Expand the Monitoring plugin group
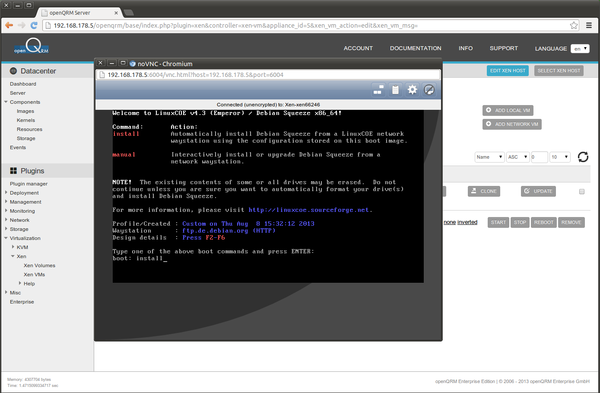This screenshot has height=393, width=600. click(x=6, y=211)
